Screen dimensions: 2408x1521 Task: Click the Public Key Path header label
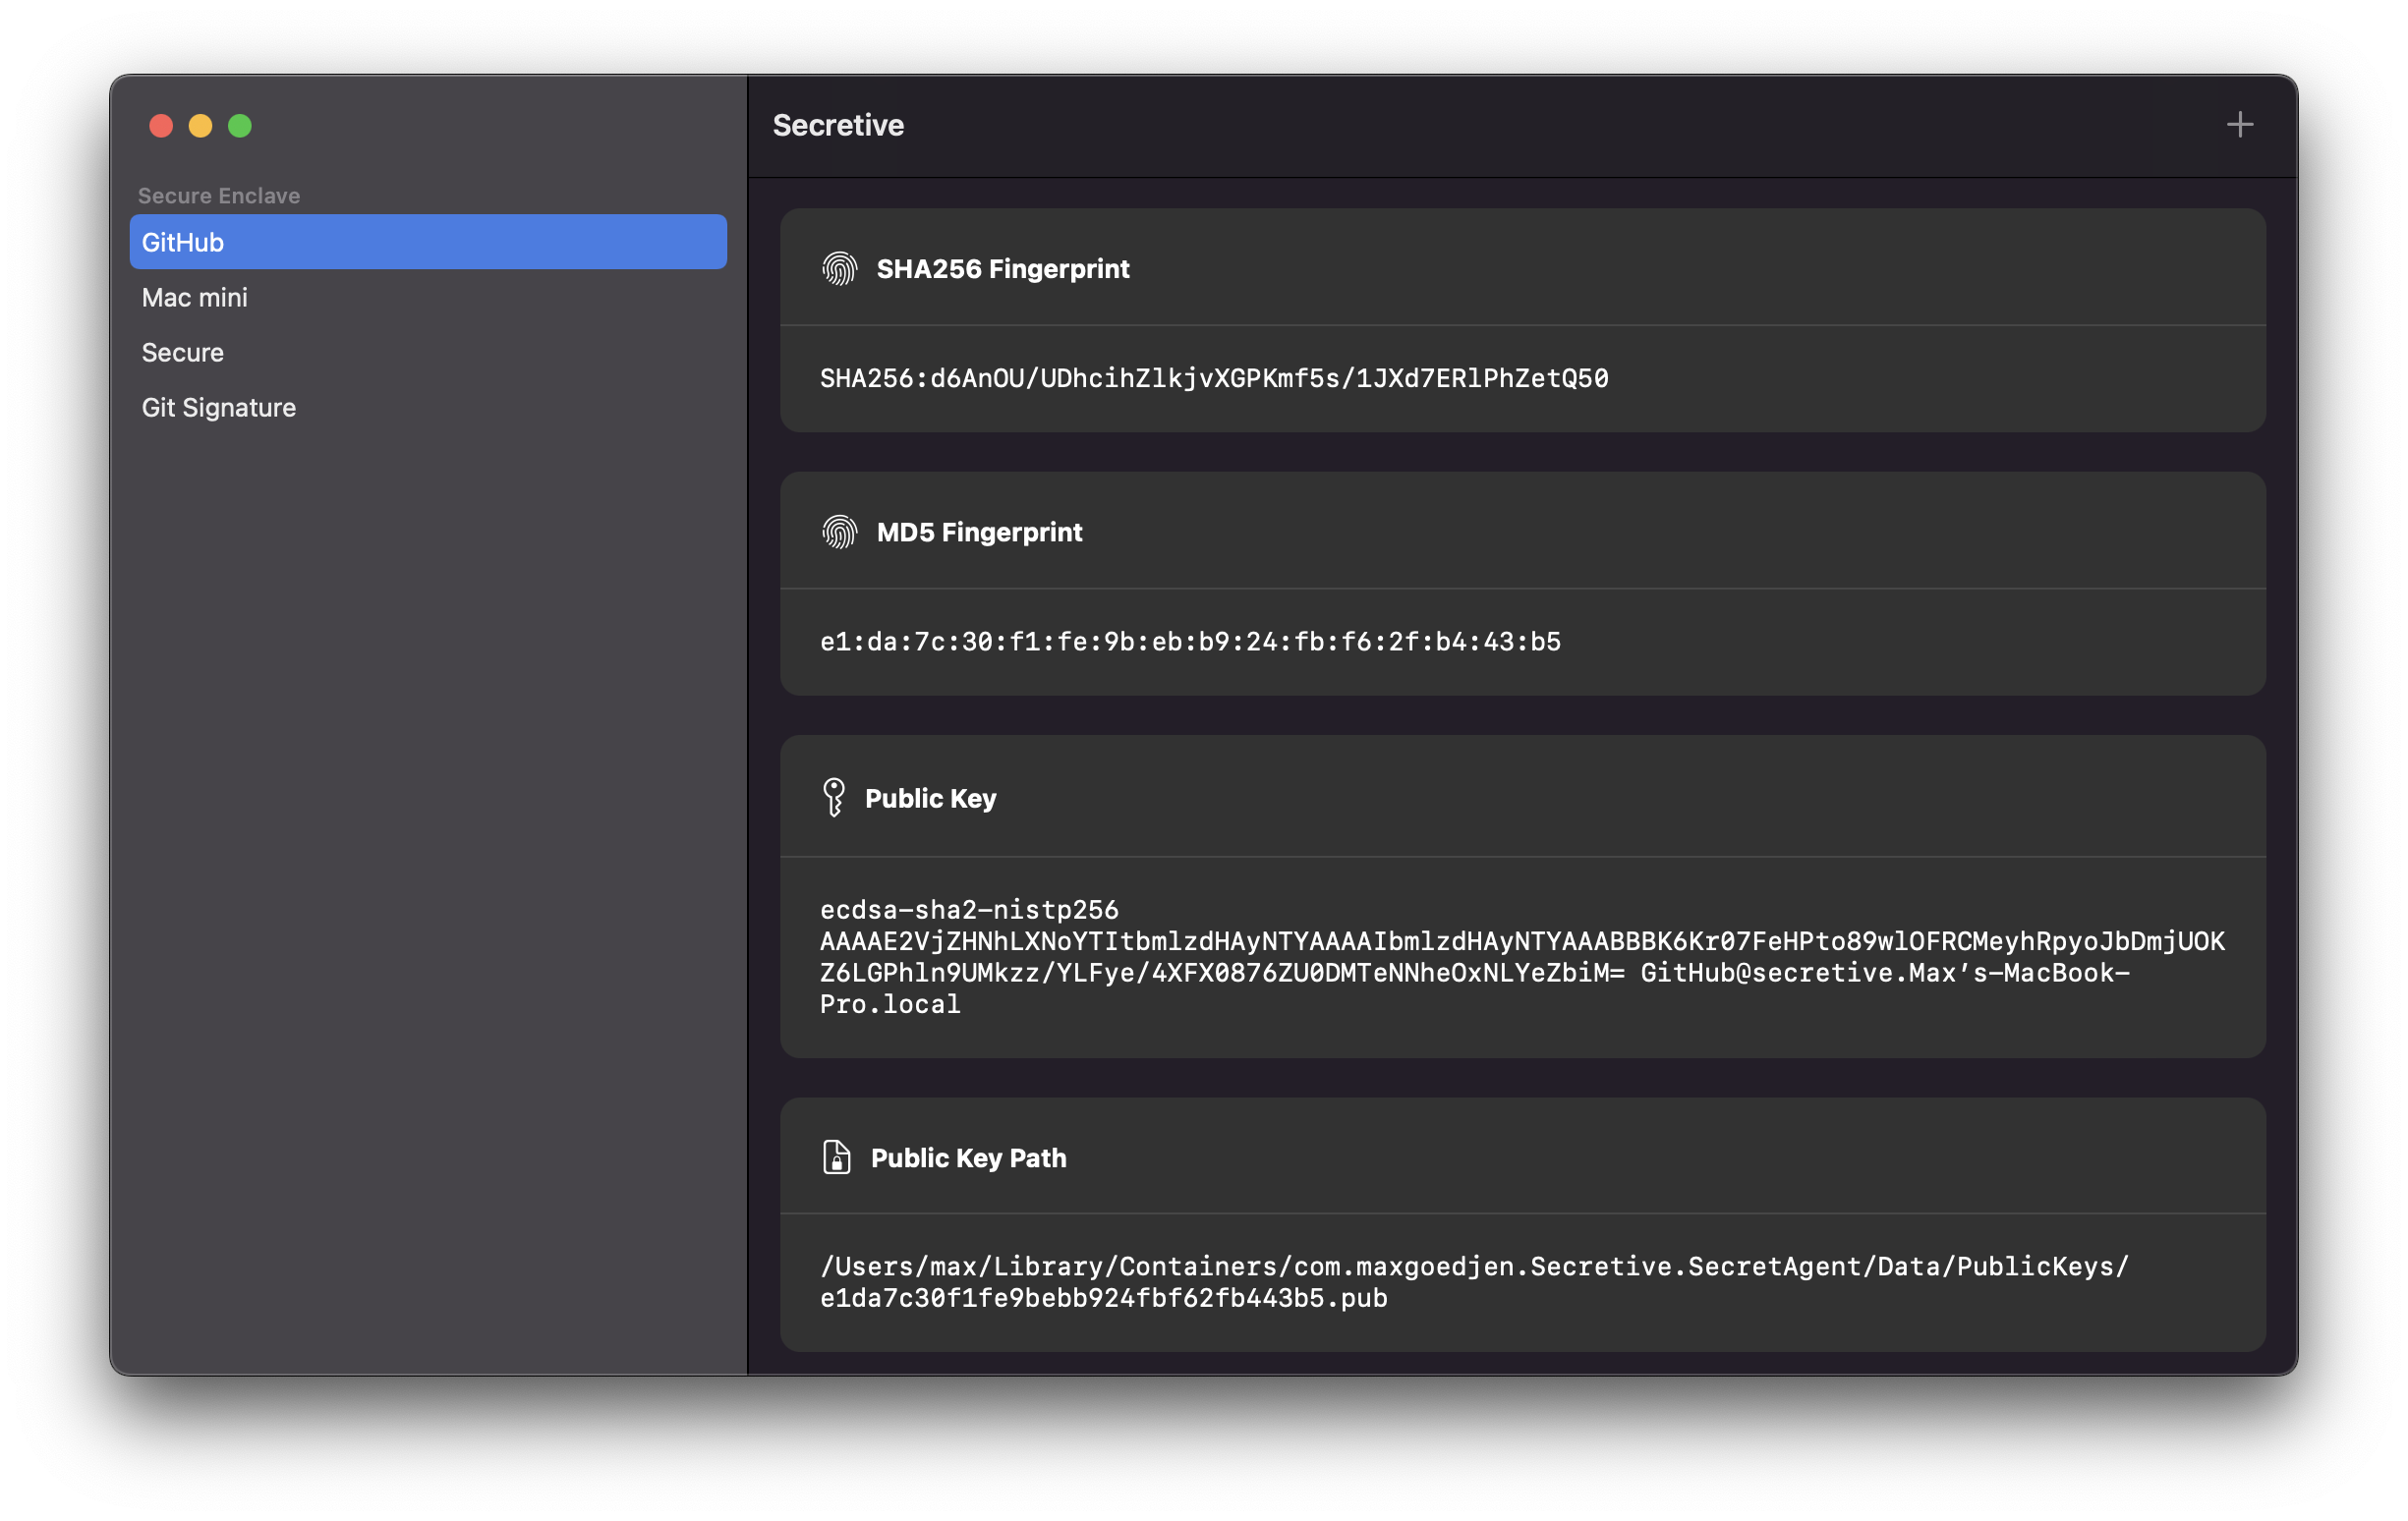coord(967,1157)
